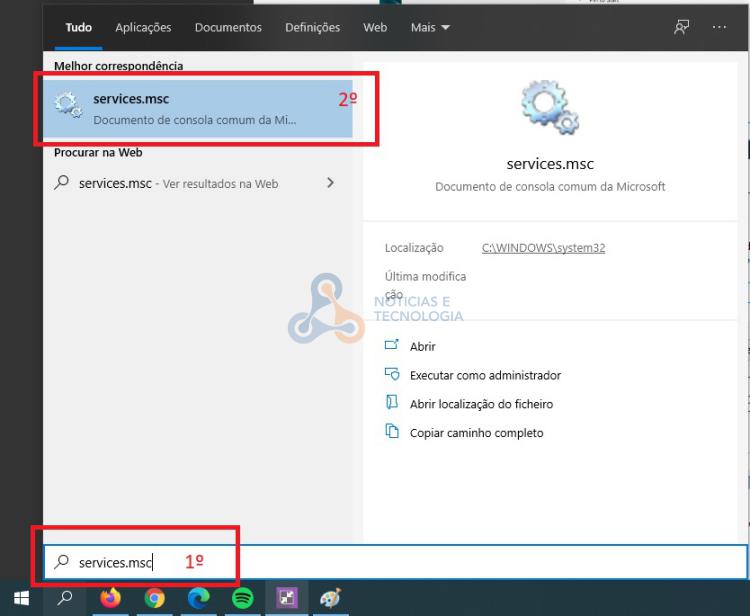Open Spotify from the taskbar
This screenshot has height=616, width=750.
(243, 598)
